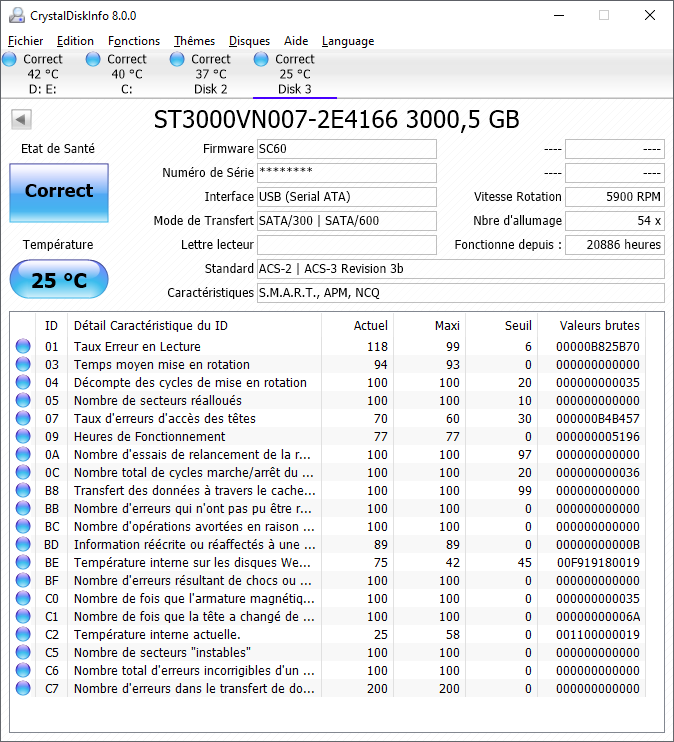This screenshot has height=742, width=674.
Task: Click the Maxi column header
Action: coord(429,326)
